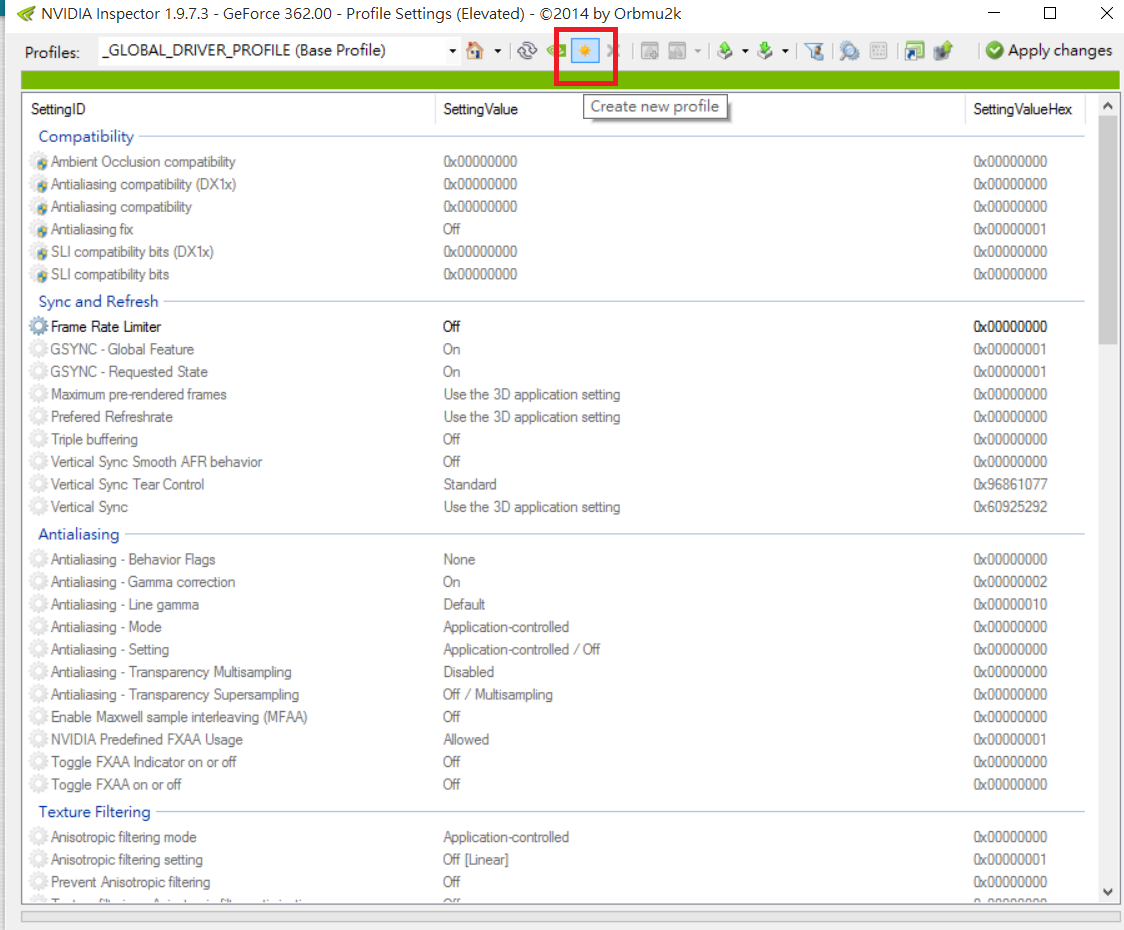
Task: Click icon beside Antialiasing fix
Action: coord(40,230)
